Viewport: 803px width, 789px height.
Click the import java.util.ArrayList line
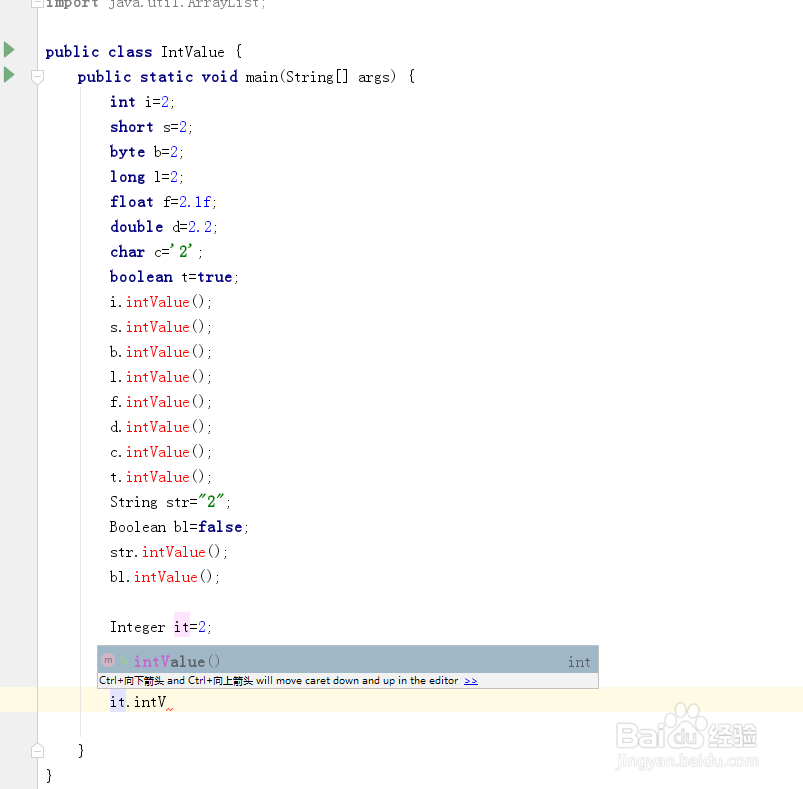(156, 4)
